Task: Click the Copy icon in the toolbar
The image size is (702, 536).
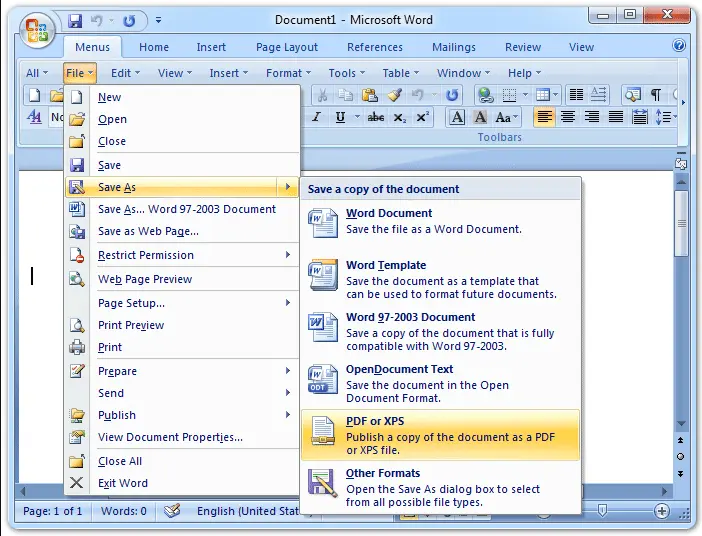Action: pyautogui.click(x=345, y=95)
